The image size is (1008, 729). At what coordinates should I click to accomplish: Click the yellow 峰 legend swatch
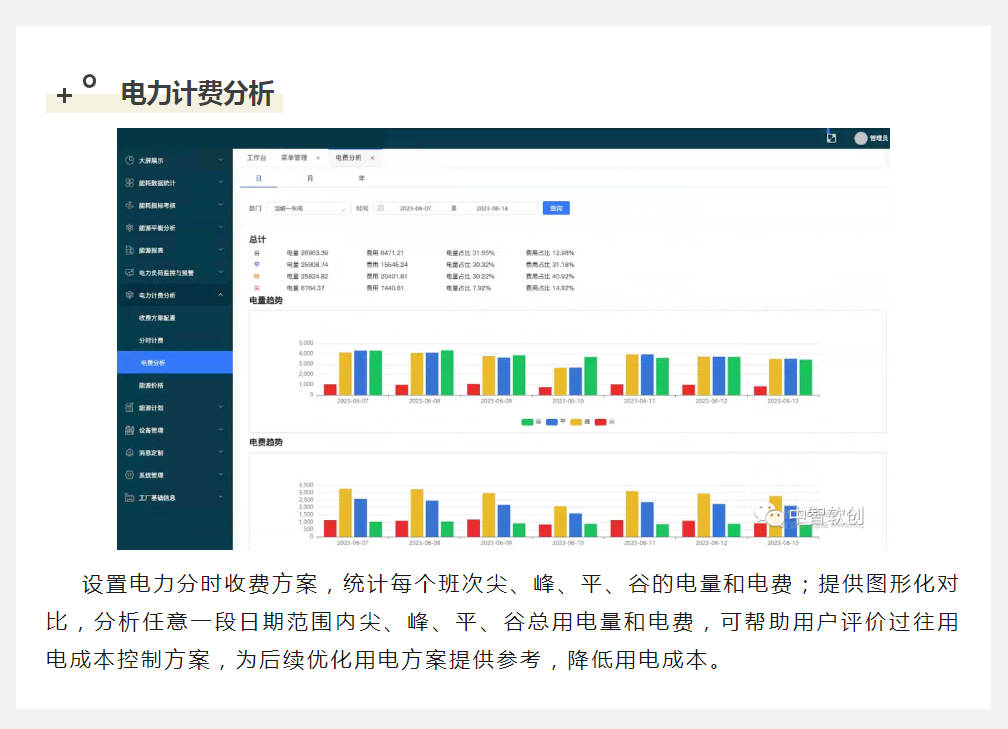pos(577,423)
